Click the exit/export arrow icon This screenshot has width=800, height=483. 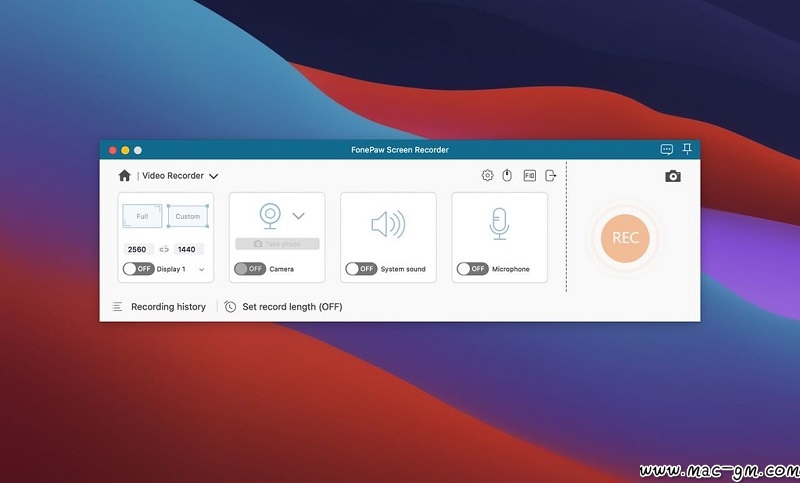[551, 175]
